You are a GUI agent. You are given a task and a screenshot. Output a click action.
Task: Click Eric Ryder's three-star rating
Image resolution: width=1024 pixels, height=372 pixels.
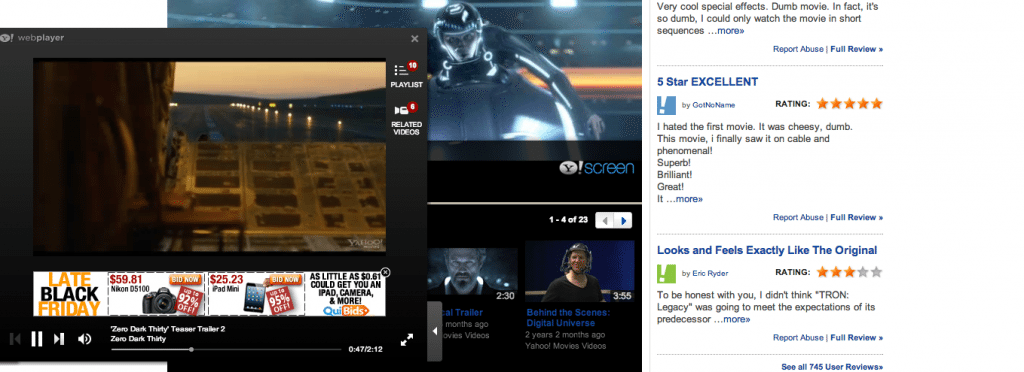(x=849, y=272)
